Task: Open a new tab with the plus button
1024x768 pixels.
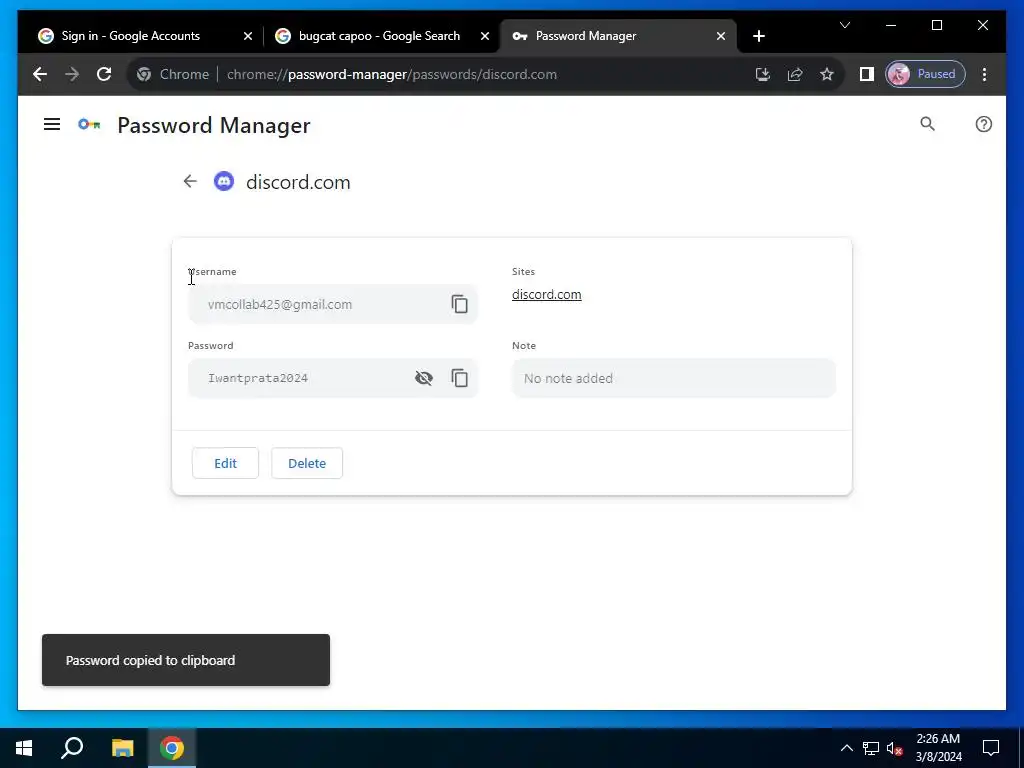Action: 758,36
